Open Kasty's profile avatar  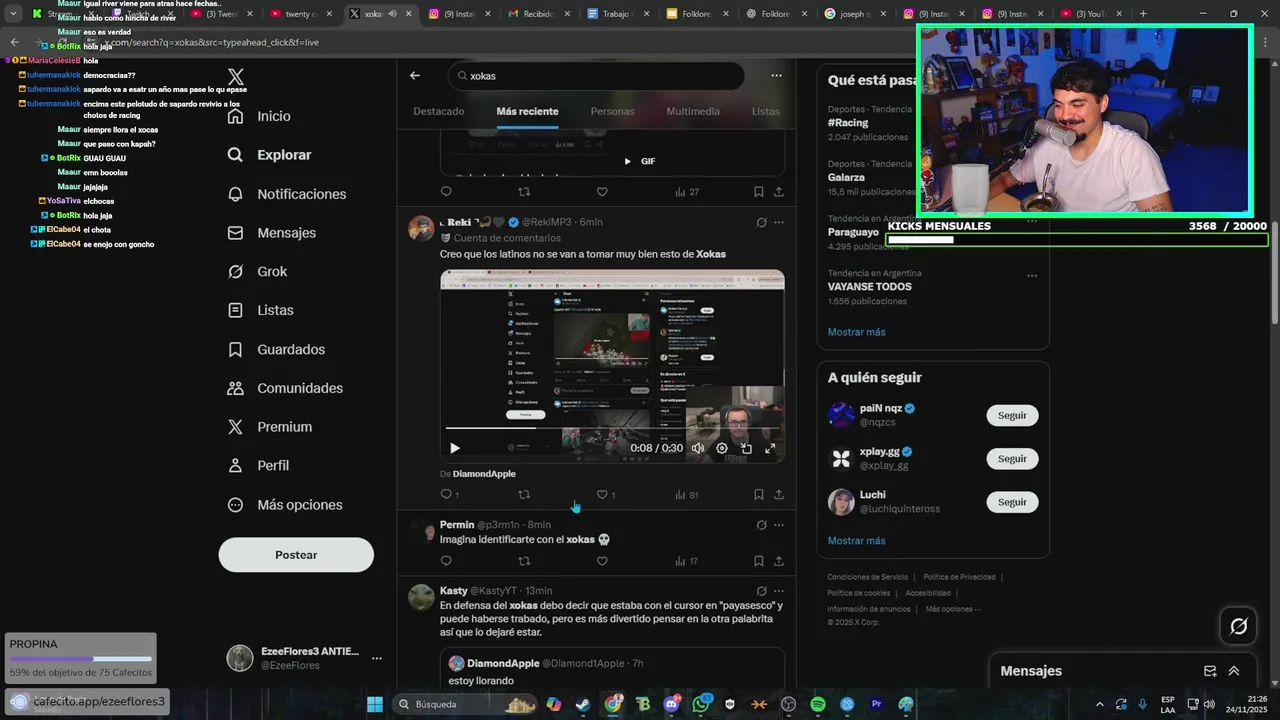pyautogui.click(x=421, y=597)
